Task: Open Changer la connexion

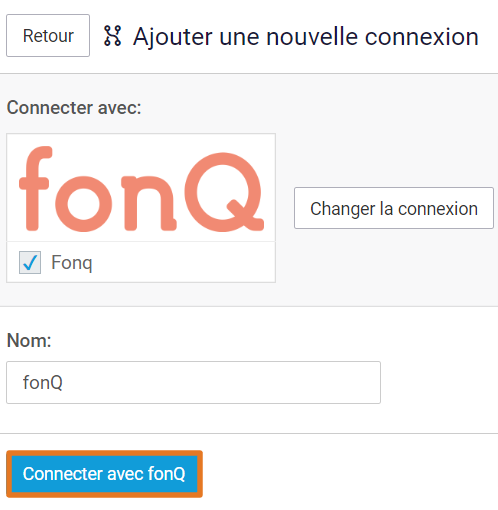Action: [x=394, y=208]
